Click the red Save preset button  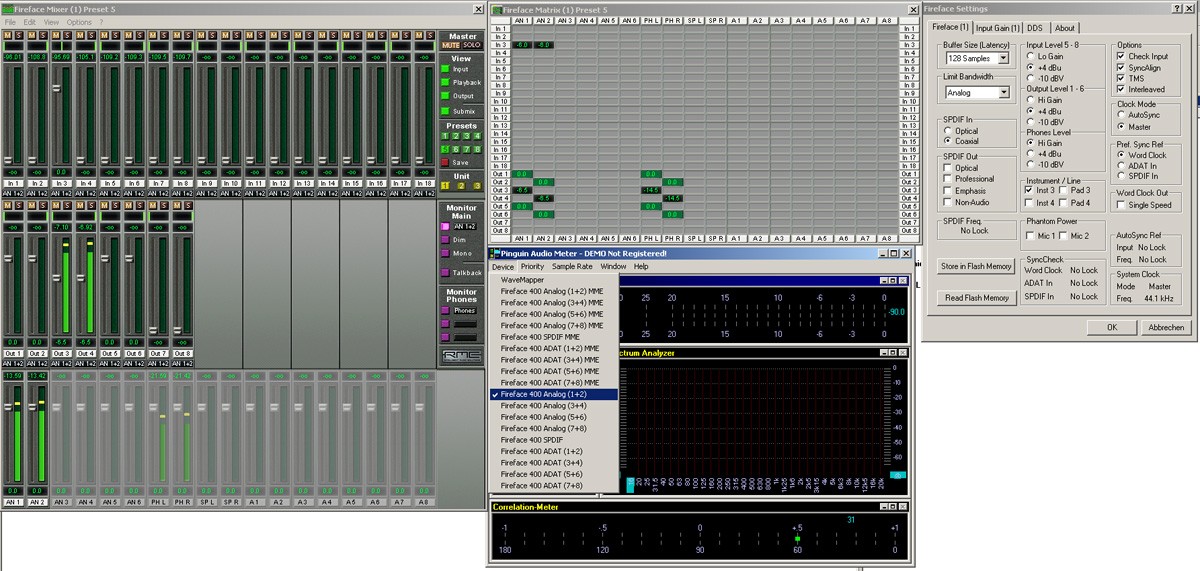click(x=446, y=162)
